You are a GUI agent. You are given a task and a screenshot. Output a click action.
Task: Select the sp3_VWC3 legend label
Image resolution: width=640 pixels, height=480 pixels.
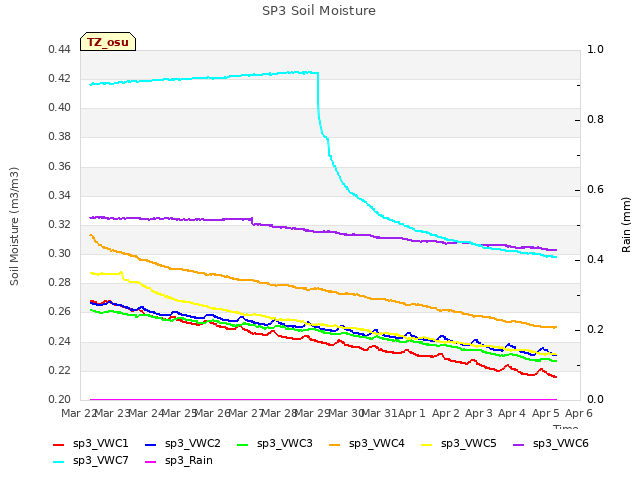(284, 443)
